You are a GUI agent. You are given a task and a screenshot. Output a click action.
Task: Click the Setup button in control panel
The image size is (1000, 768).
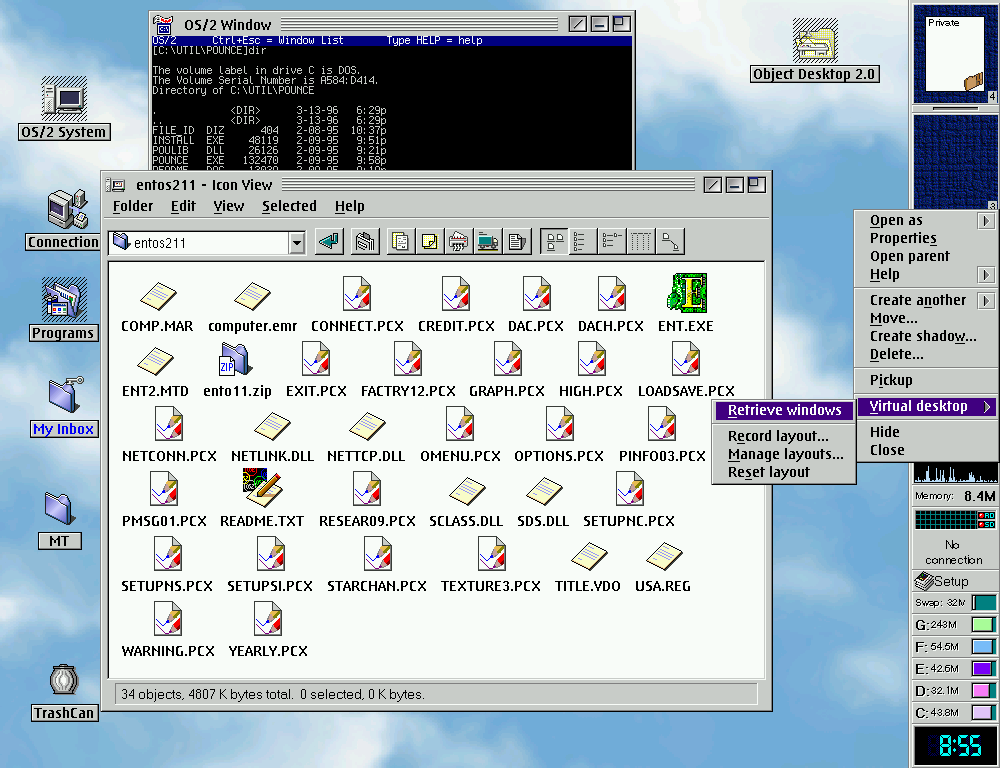click(954, 581)
